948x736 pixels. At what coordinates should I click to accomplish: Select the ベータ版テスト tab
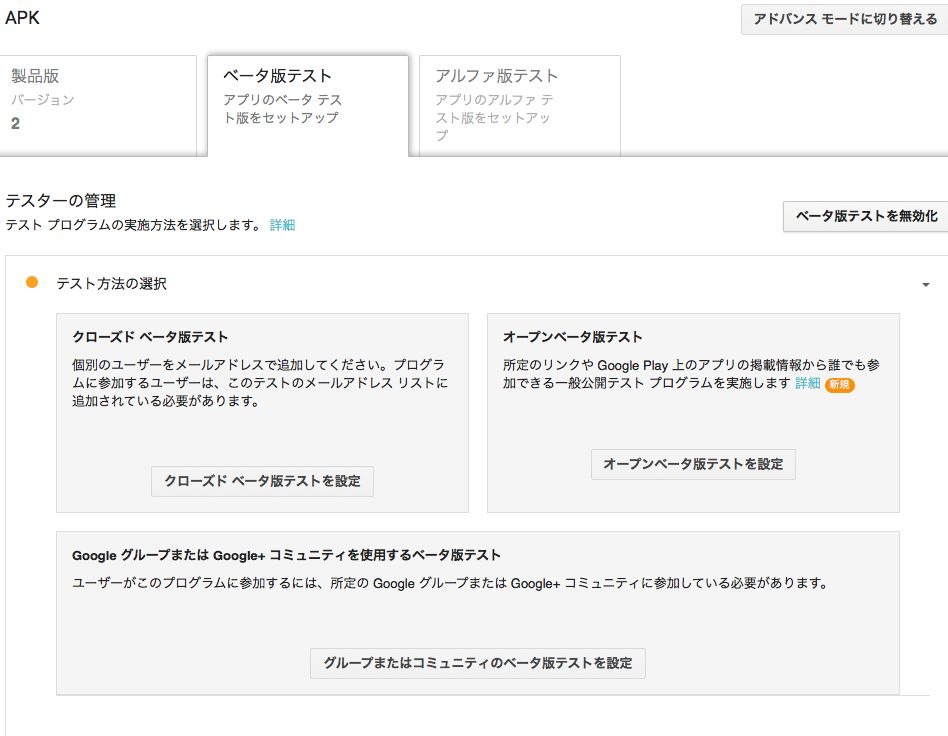pyautogui.click(x=307, y=105)
